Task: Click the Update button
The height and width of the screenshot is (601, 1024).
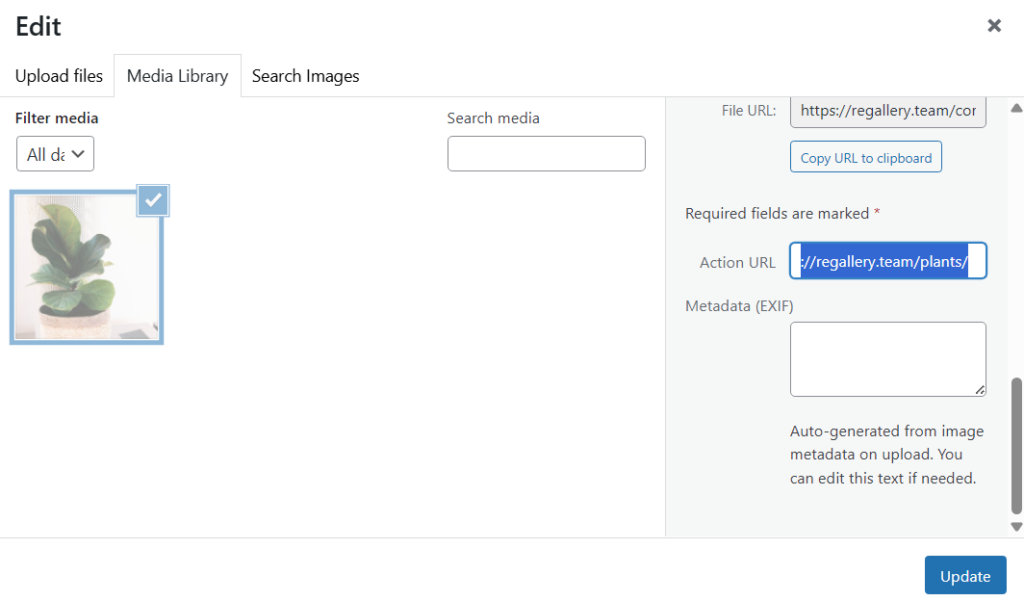Action: 965,576
